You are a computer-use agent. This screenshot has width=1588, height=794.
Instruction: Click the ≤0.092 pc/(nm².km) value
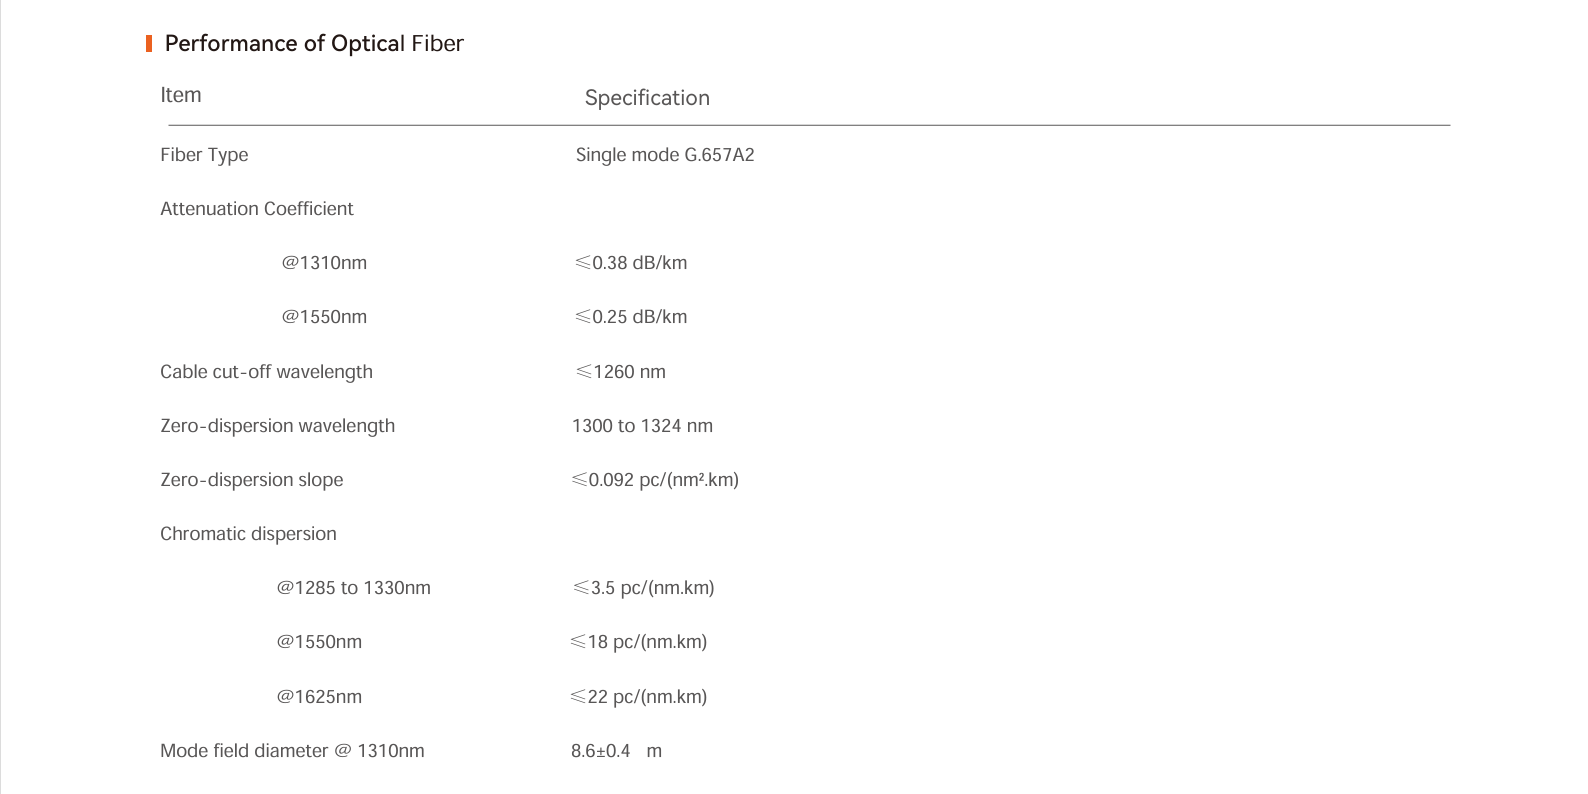click(x=655, y=480)
